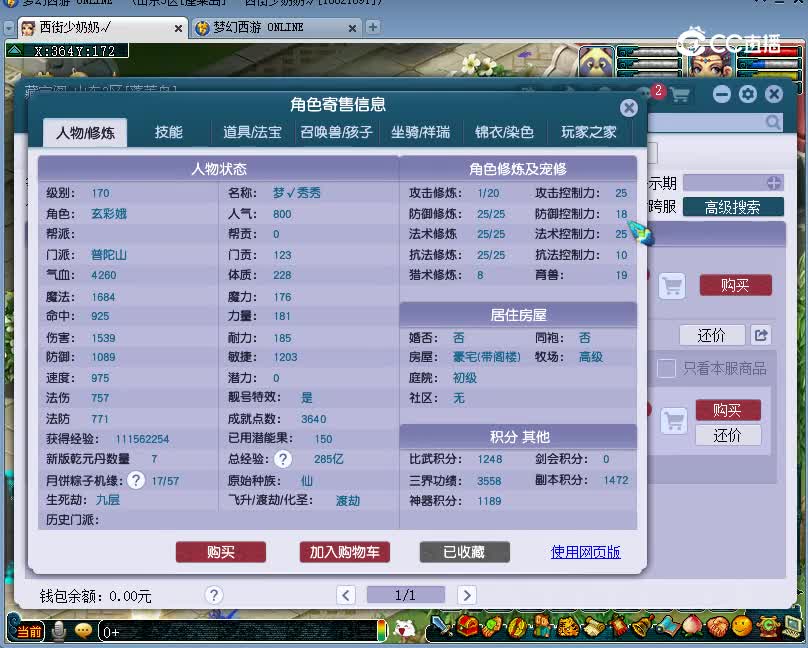Switch to 锦衣/染色 tab

click(x=504, y=132)
